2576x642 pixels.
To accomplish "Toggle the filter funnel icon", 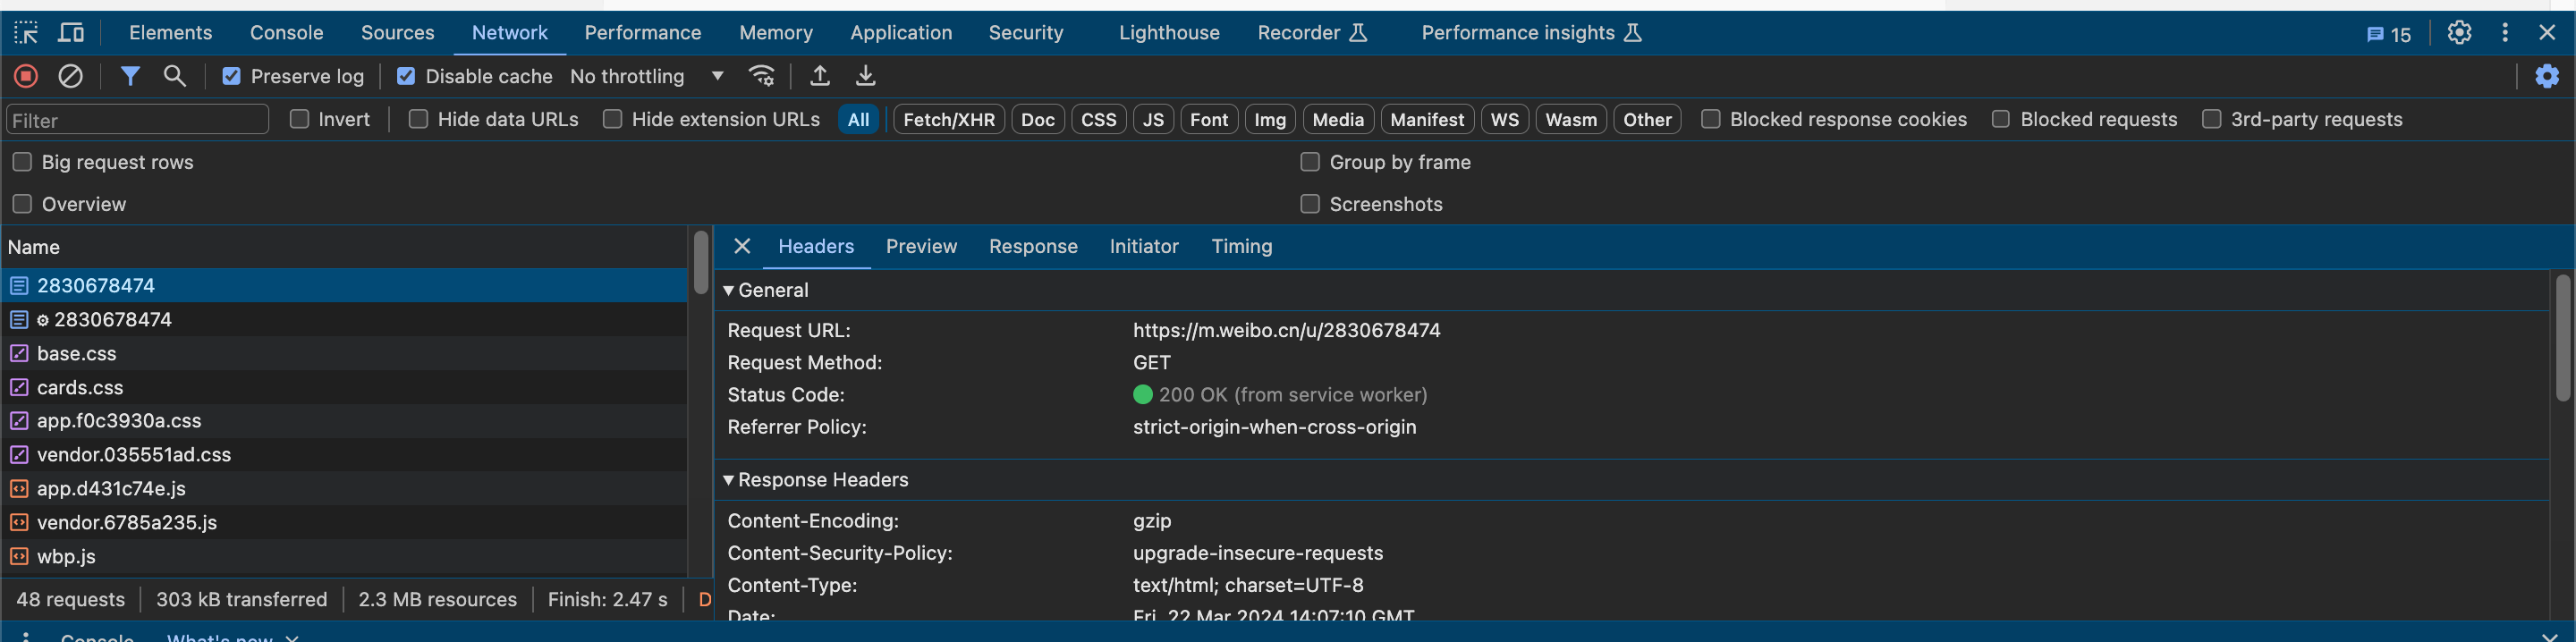I will pos(130,76).
